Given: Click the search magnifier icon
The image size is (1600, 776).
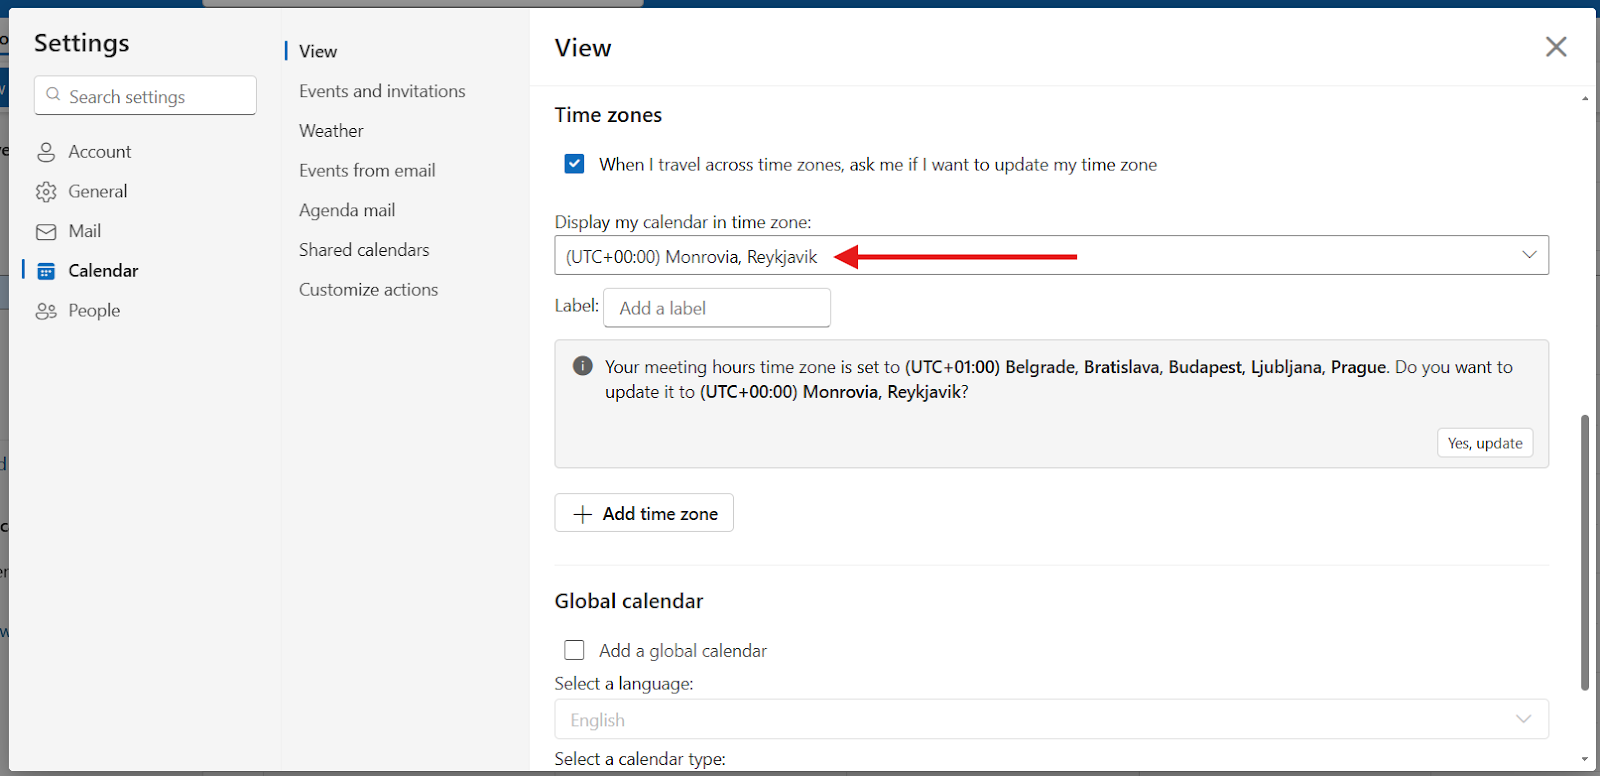Looking at the screenshot, I should (54, 95).
